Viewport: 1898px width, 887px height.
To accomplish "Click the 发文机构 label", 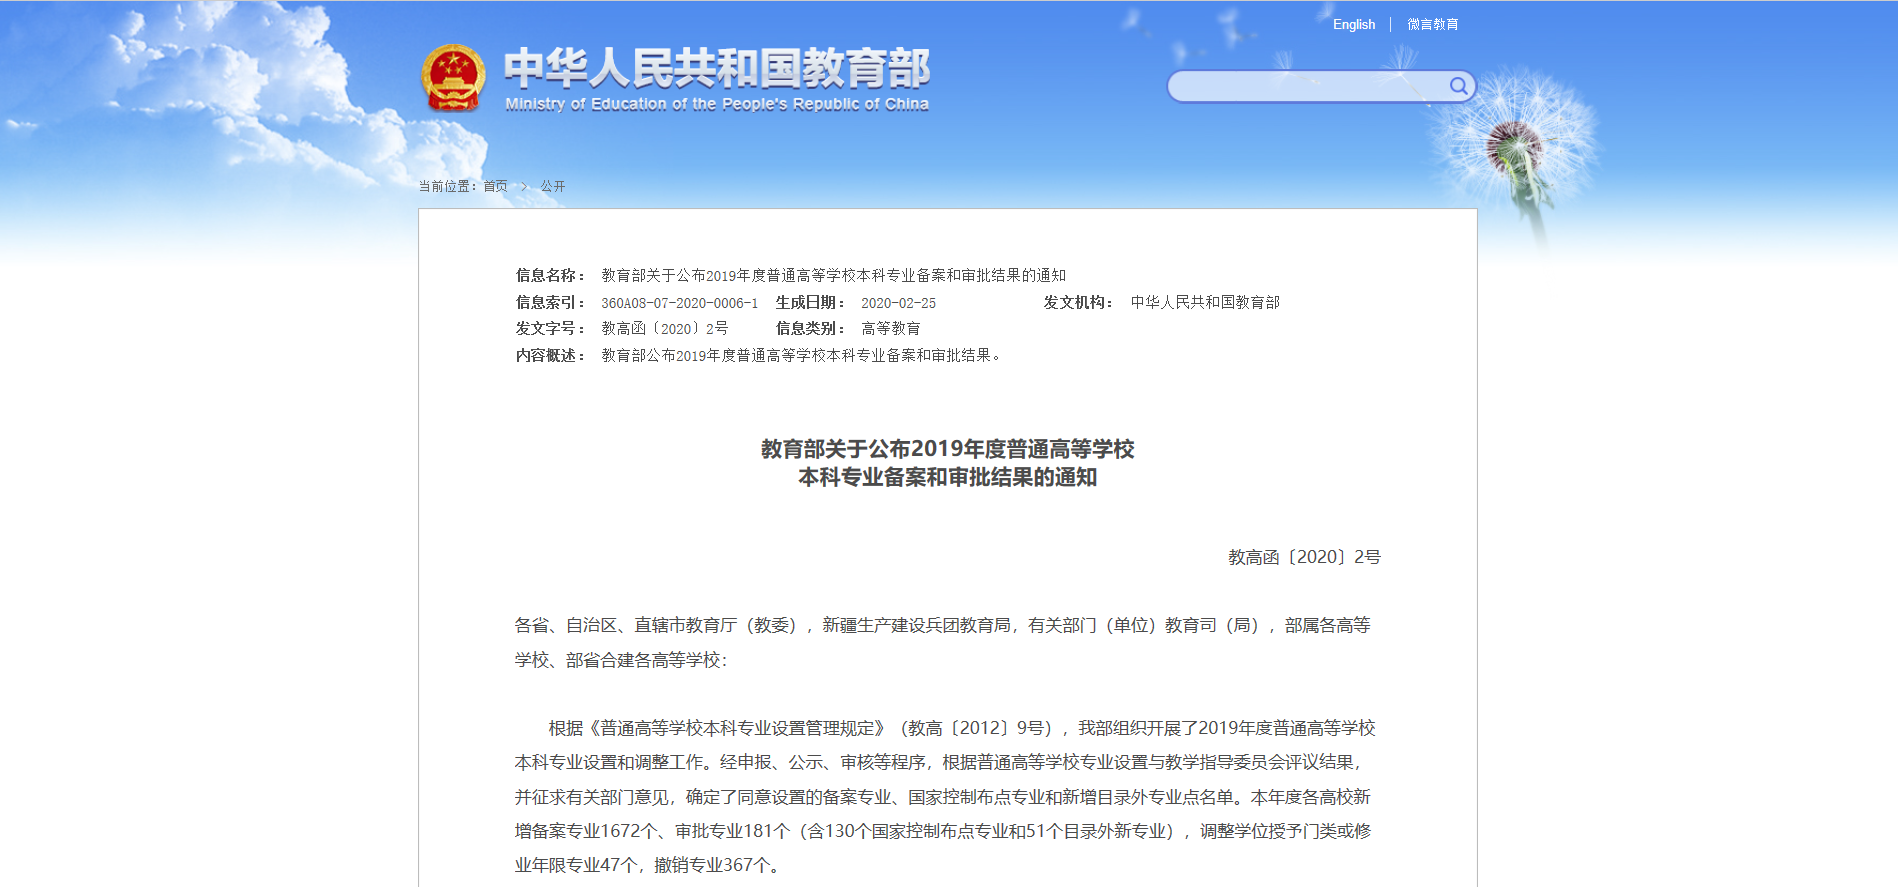I will 1079,302.
